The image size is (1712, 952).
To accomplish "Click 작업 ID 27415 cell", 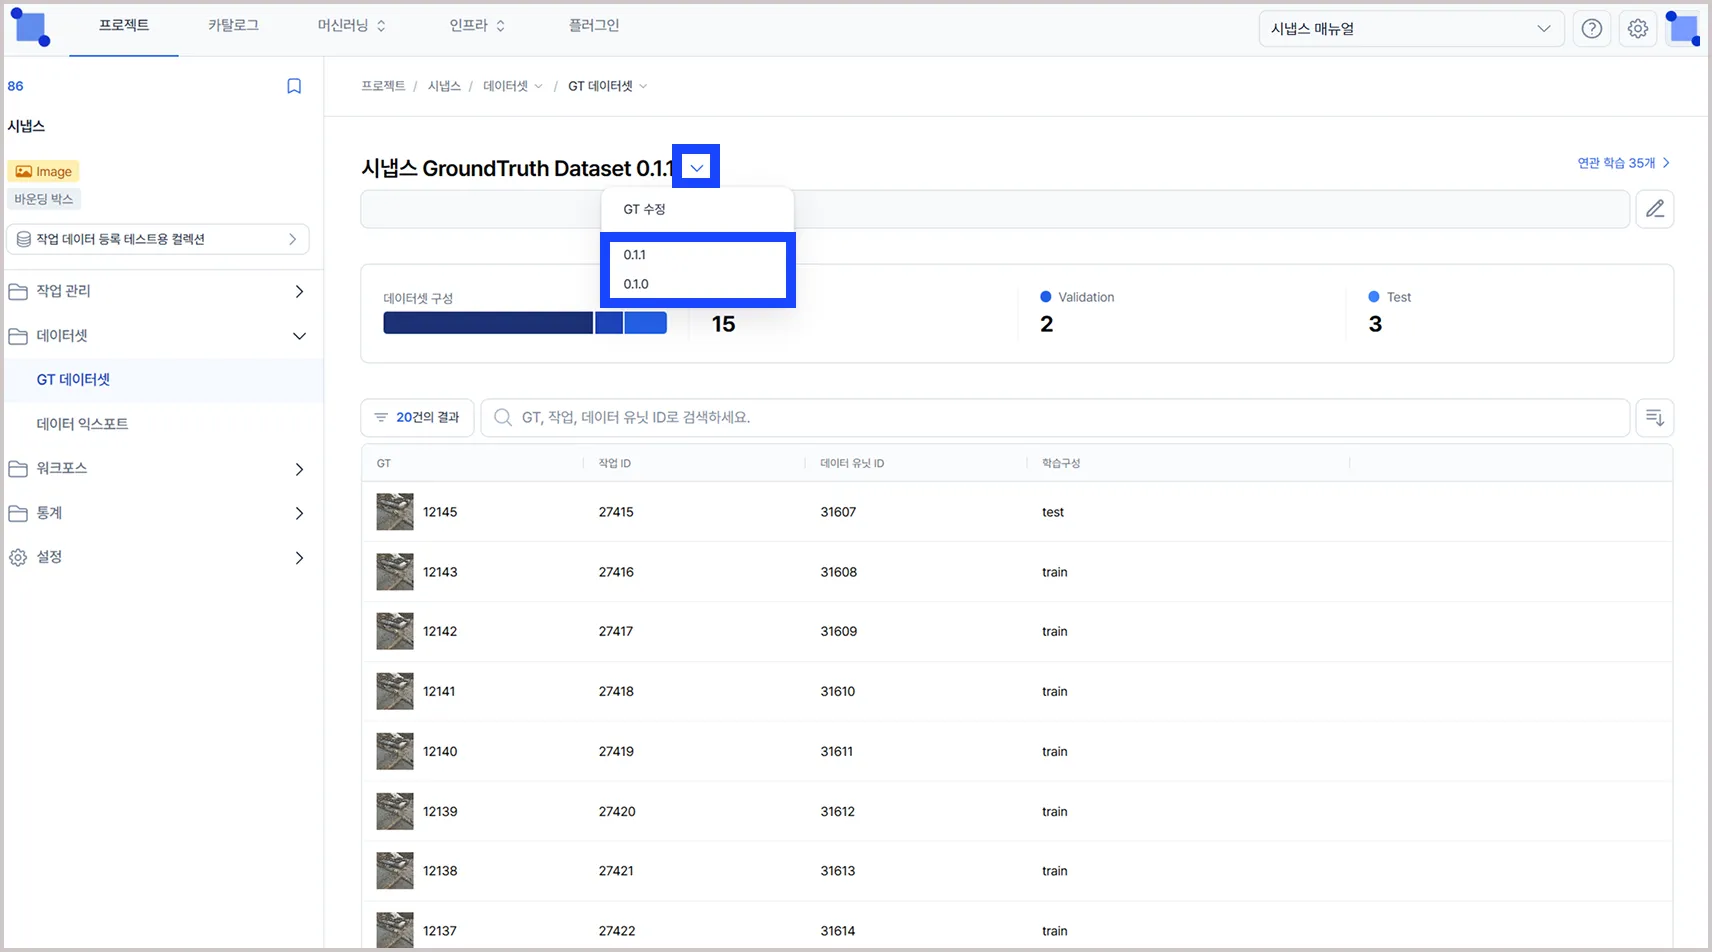I will click(616, 512).
